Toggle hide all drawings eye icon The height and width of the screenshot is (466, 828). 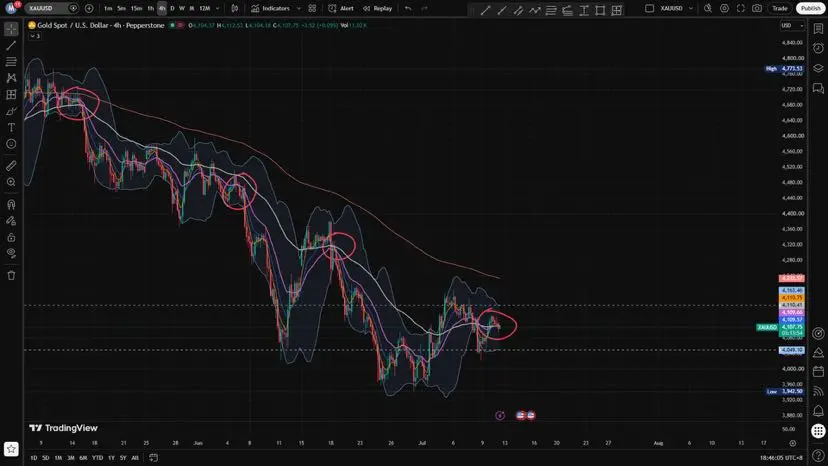tap(11, 253)
